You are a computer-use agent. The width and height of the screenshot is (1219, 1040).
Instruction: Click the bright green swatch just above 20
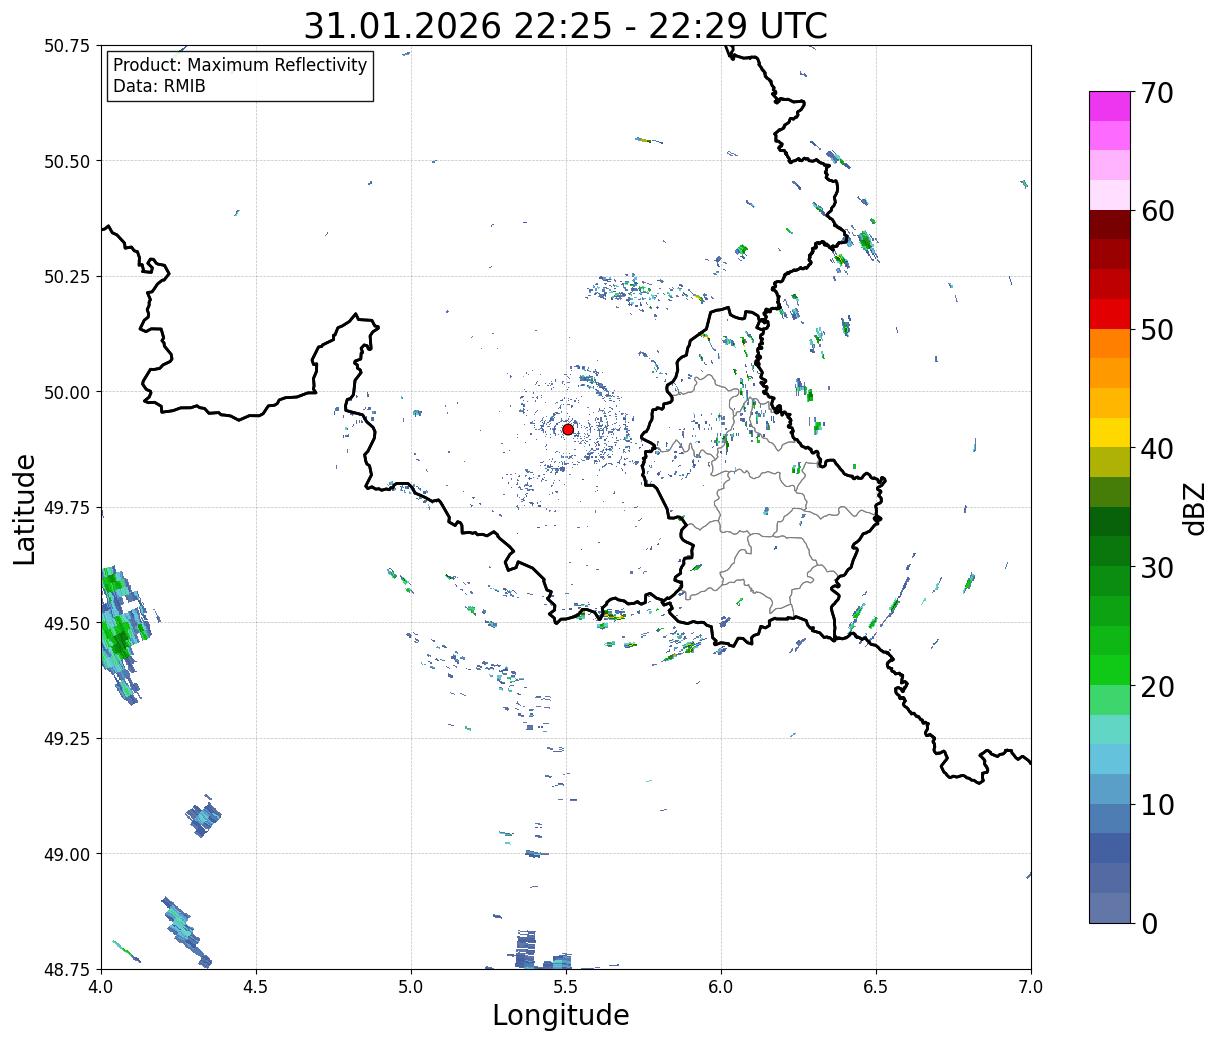(1109, 669)
